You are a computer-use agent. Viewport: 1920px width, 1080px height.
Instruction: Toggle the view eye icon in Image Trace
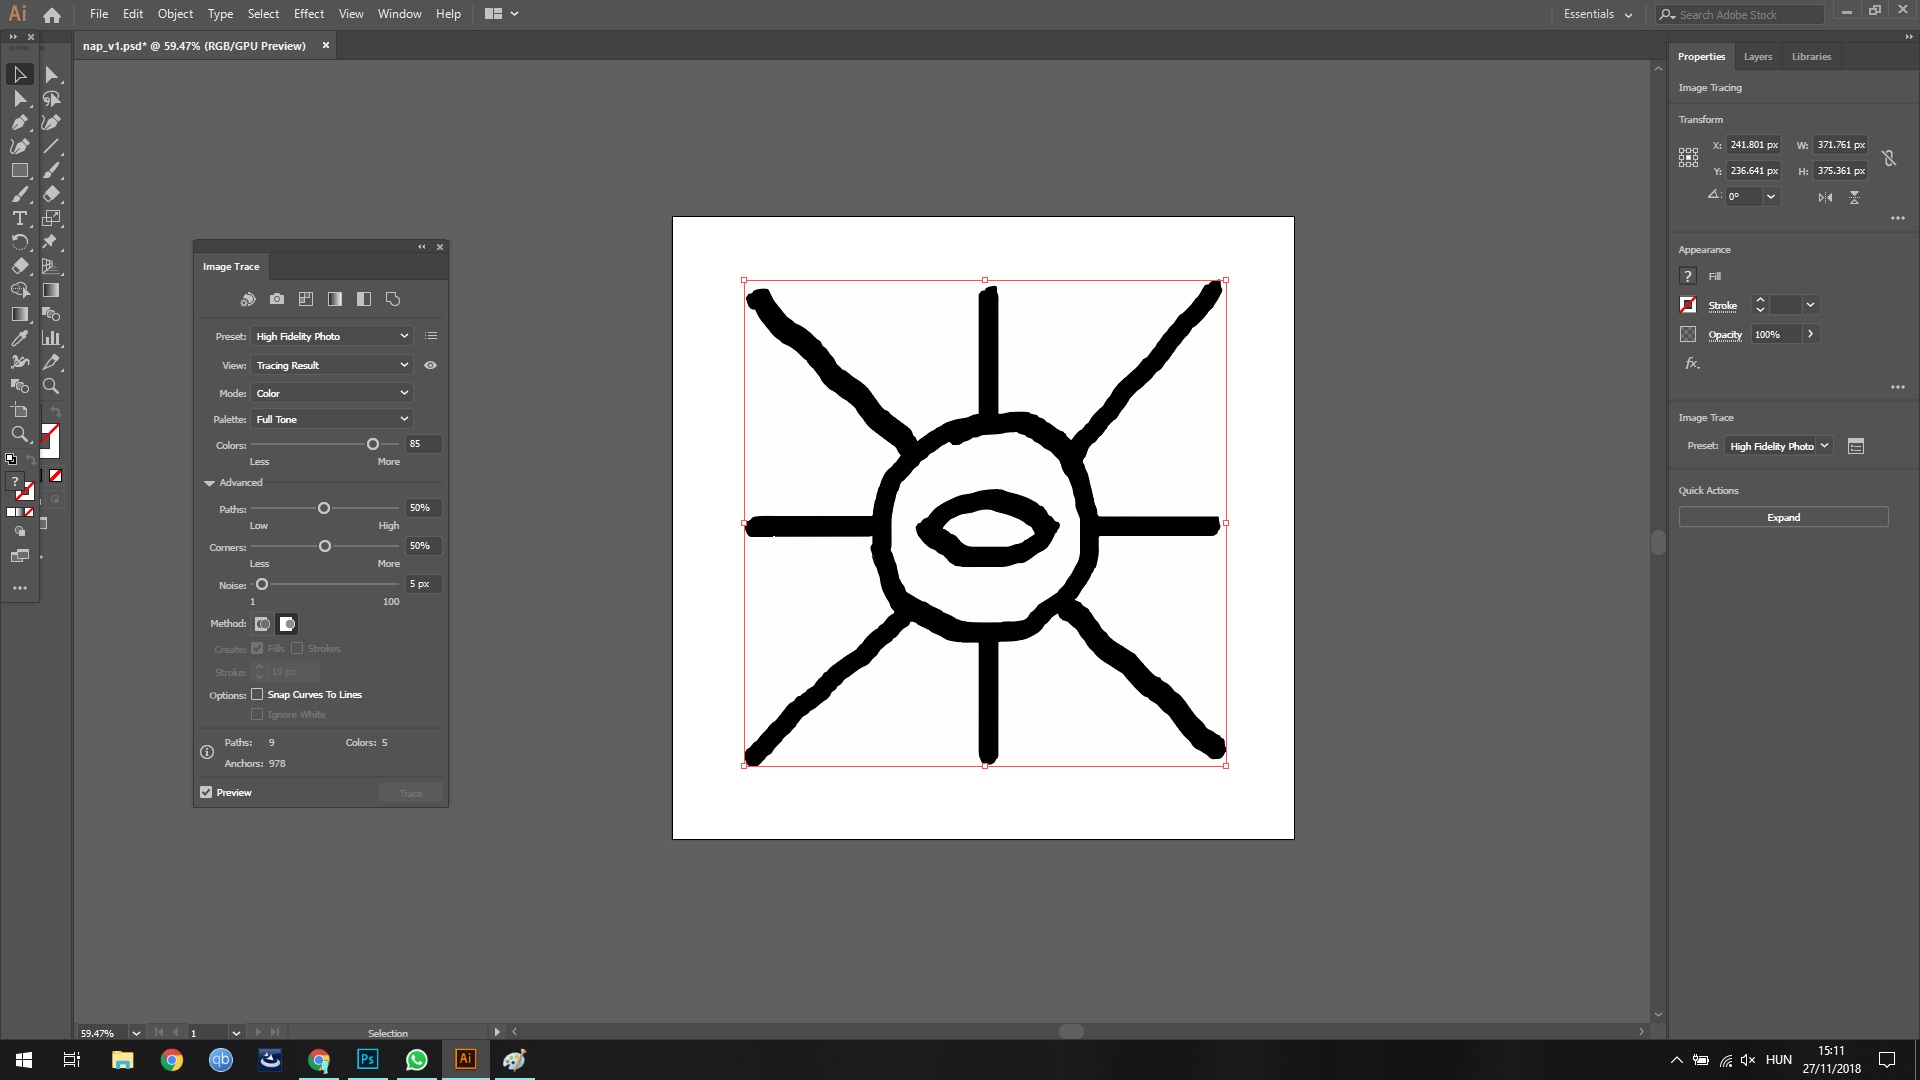coord(431,365)
